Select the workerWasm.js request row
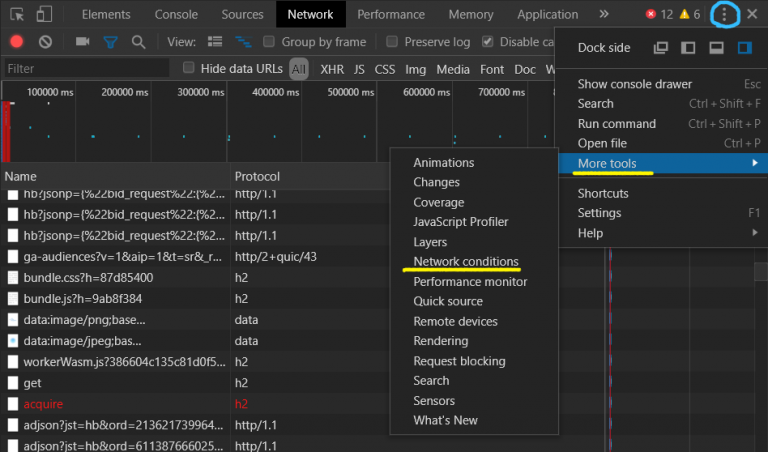768x452 pixels. click(x=195, y=362)
